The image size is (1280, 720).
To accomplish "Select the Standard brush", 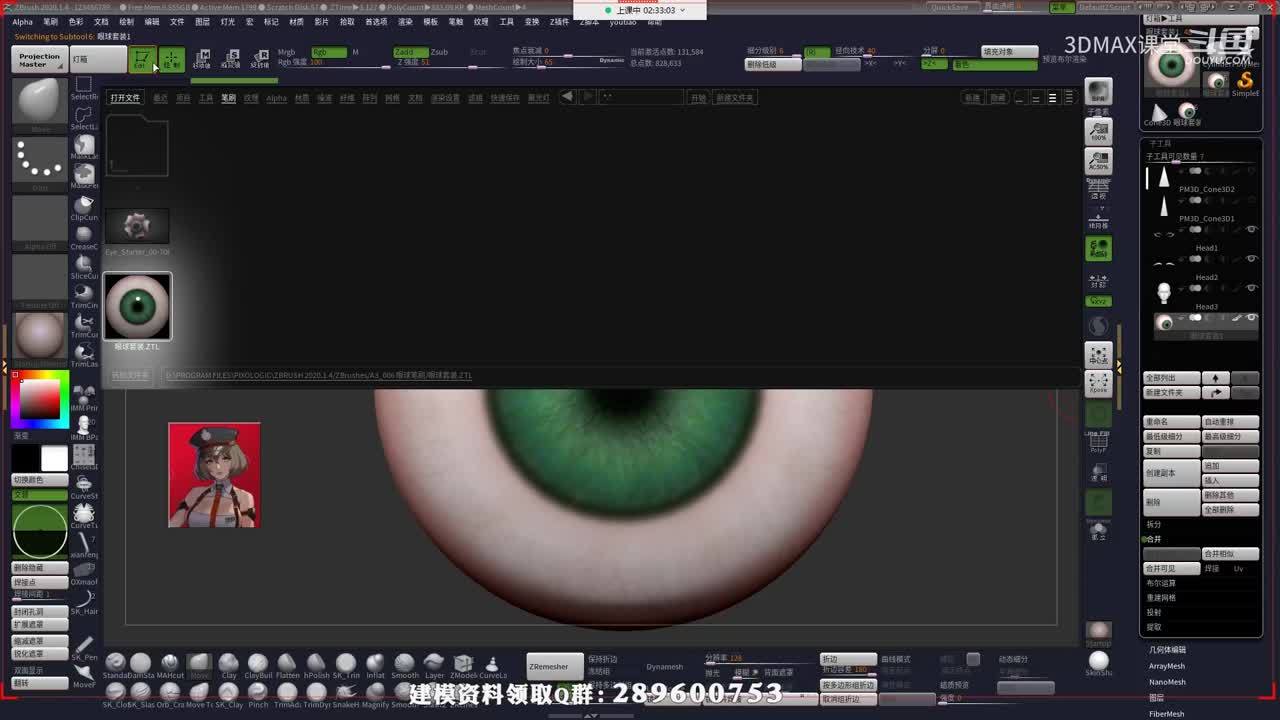I will click(x=115, y=666).
